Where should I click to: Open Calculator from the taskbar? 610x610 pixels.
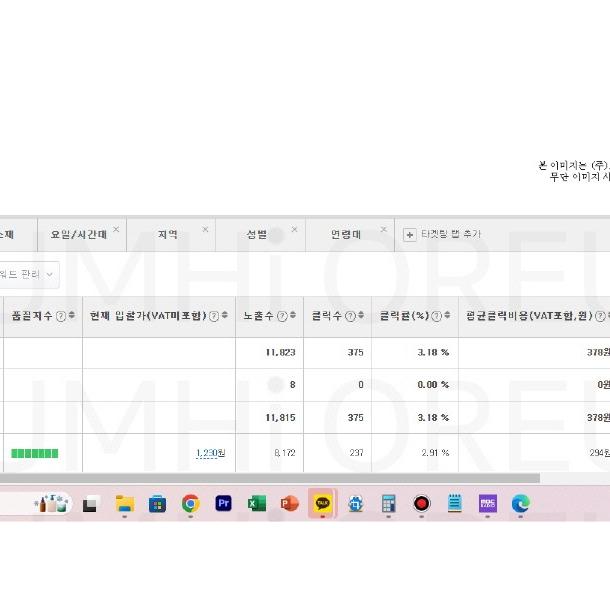pos(389,504)
